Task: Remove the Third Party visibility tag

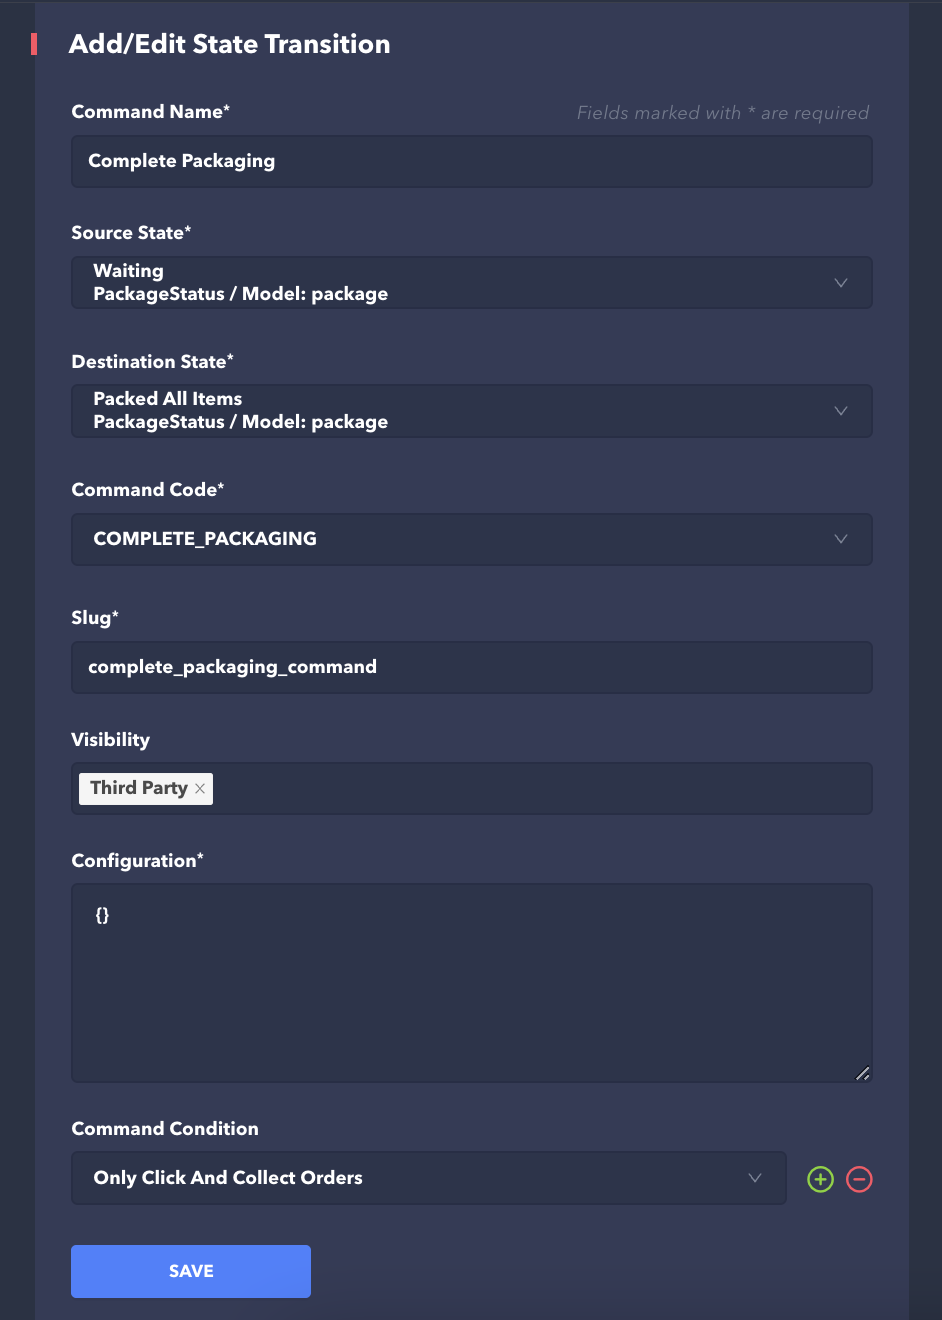Action: tap(200, 789)
